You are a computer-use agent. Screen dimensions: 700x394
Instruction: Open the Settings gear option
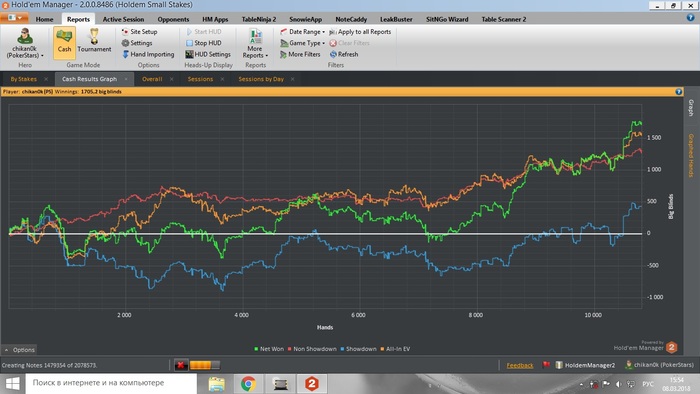point(137,43)
